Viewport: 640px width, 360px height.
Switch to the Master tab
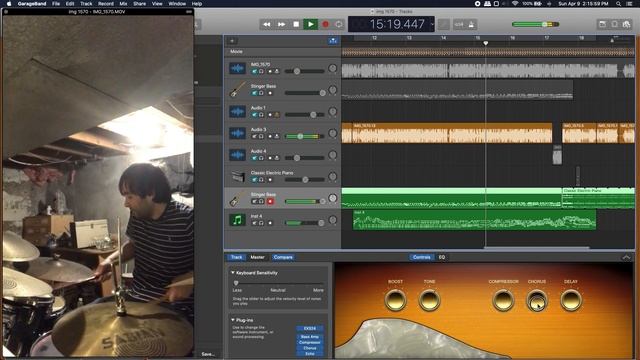click(257, 257)
